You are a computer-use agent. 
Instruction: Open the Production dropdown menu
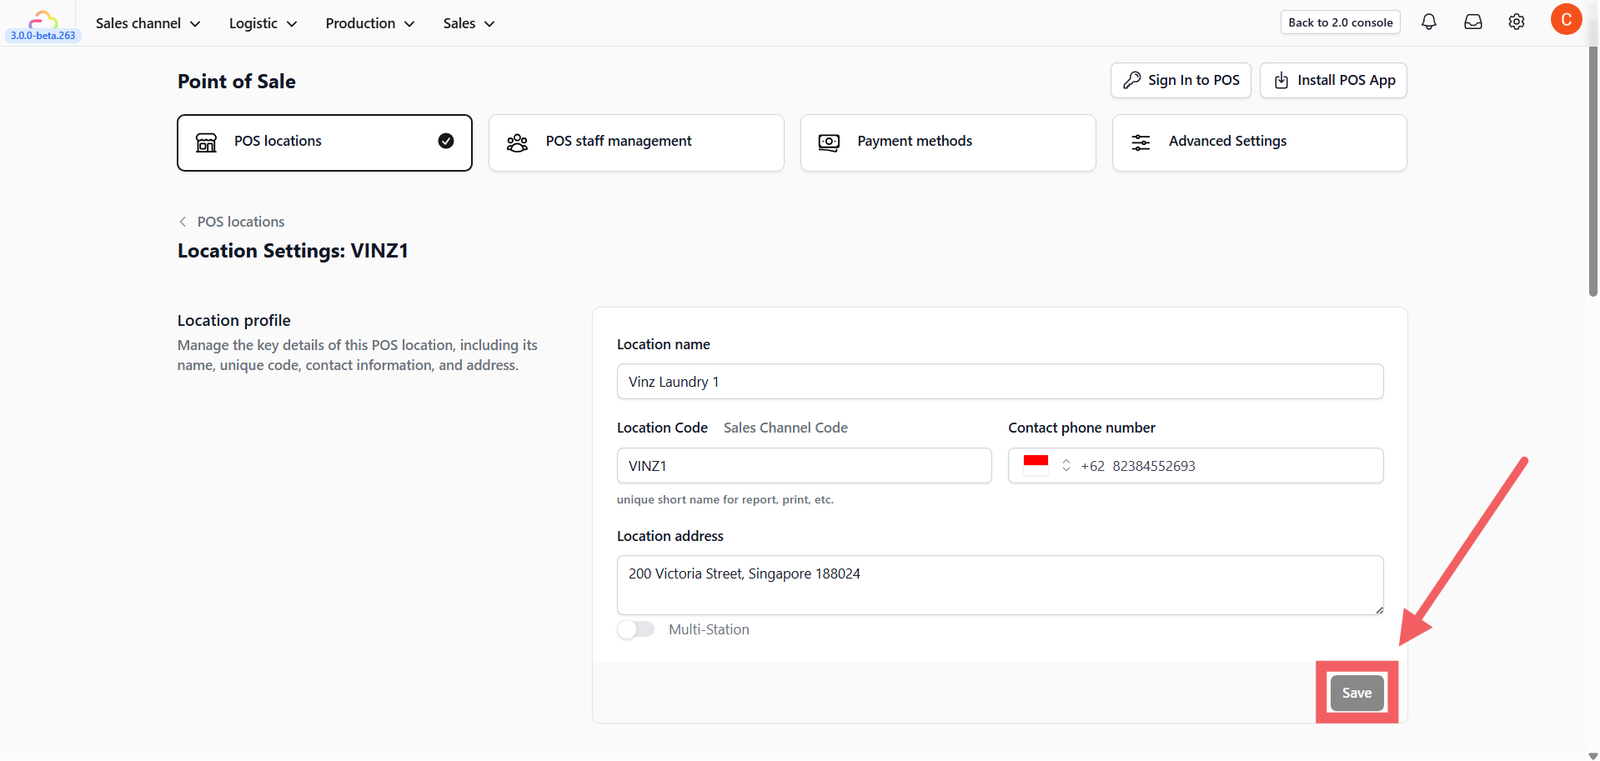370,23
